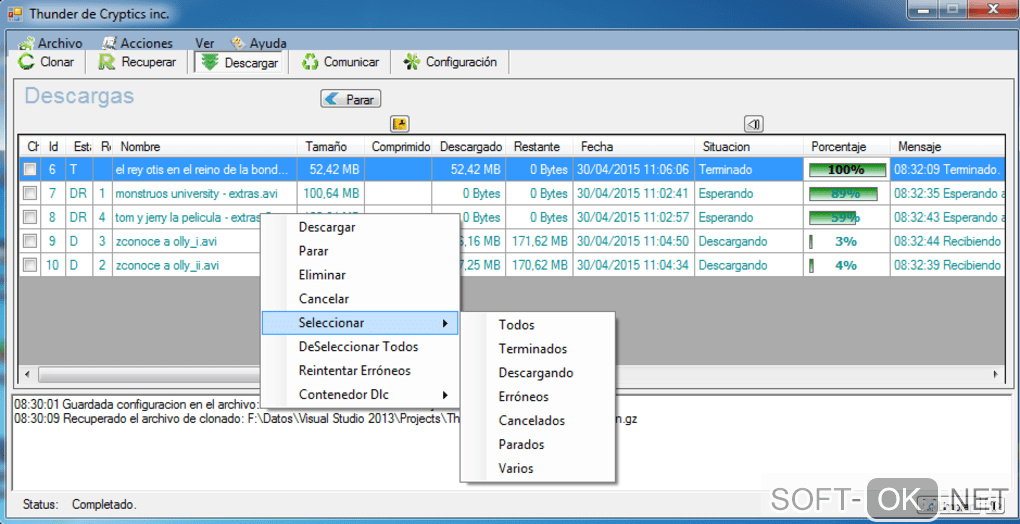This screenshot has height=524, width=1020.
Task: Click the Configuración pinwheel icon
Action: coord(412,62)
